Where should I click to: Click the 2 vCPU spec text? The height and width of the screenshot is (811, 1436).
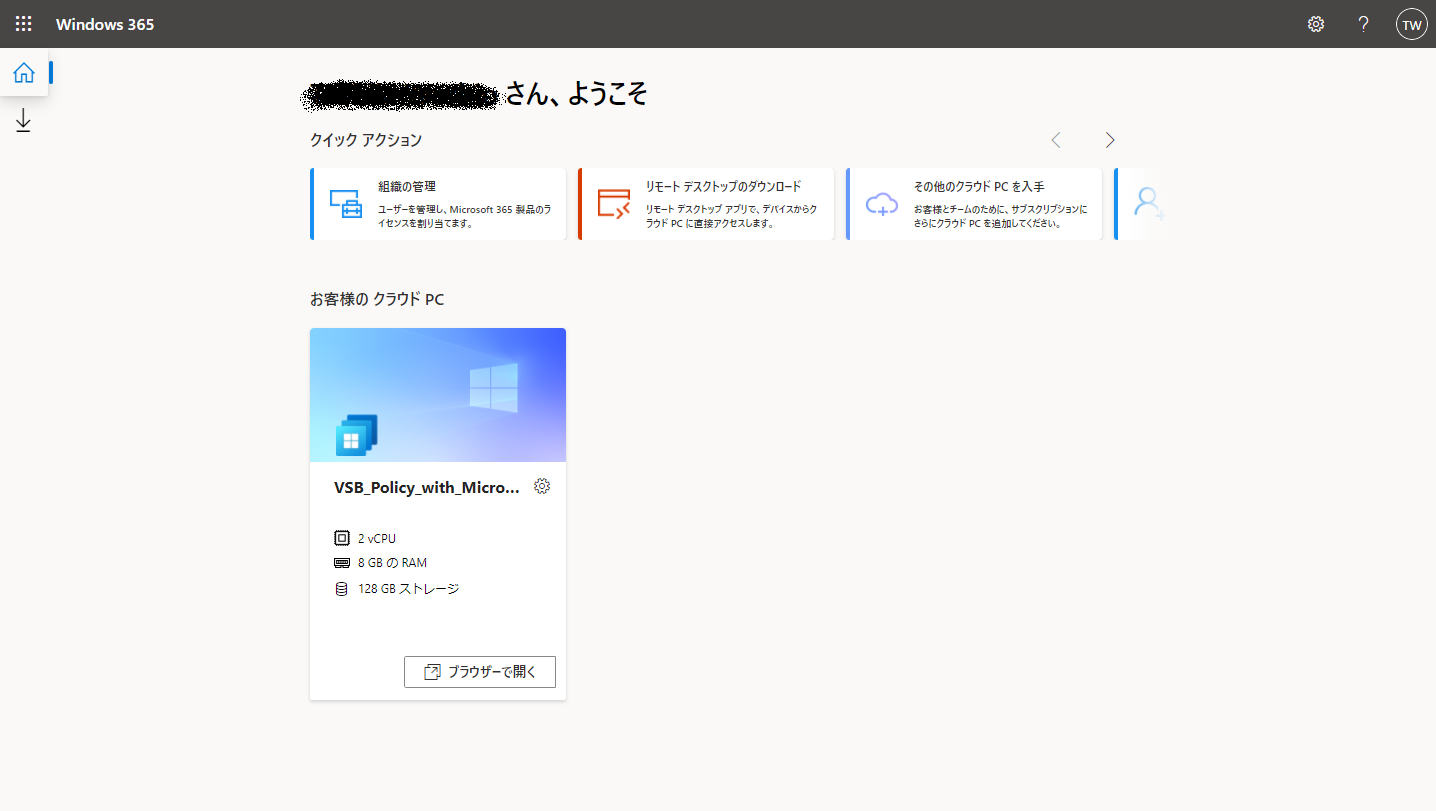coord(377,538)
